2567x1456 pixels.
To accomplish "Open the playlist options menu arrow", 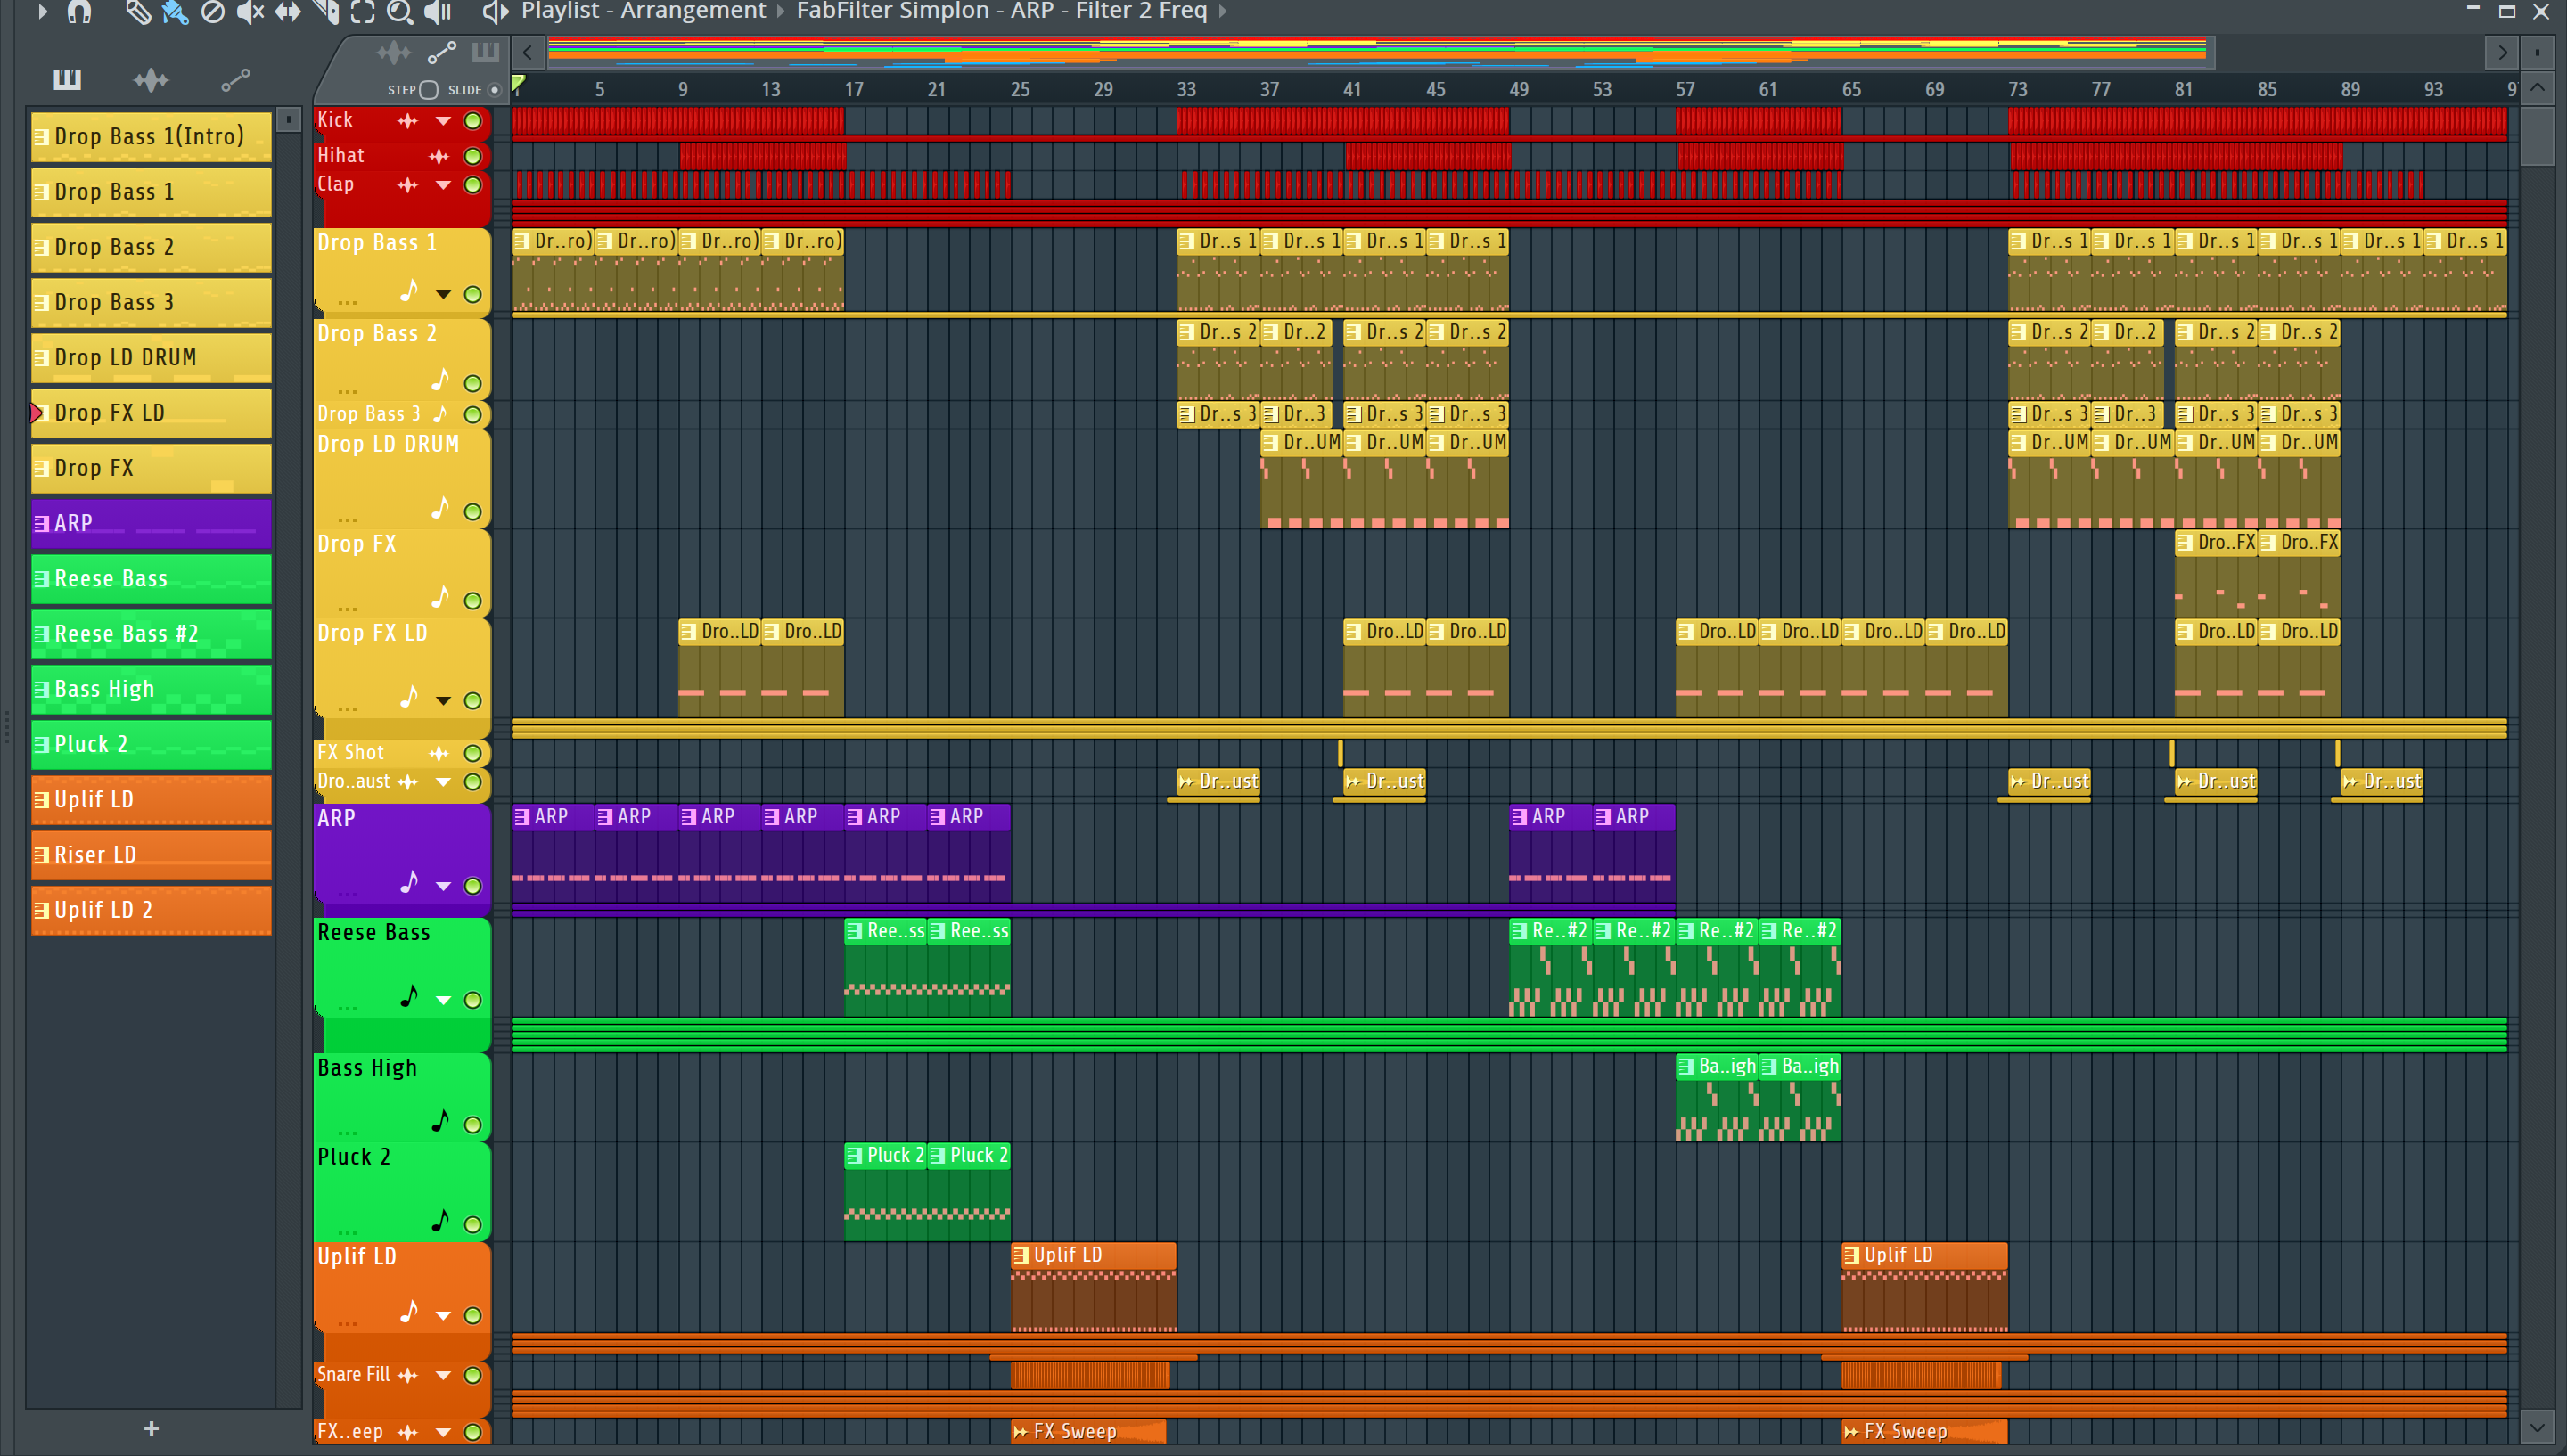I will [42, 12].
